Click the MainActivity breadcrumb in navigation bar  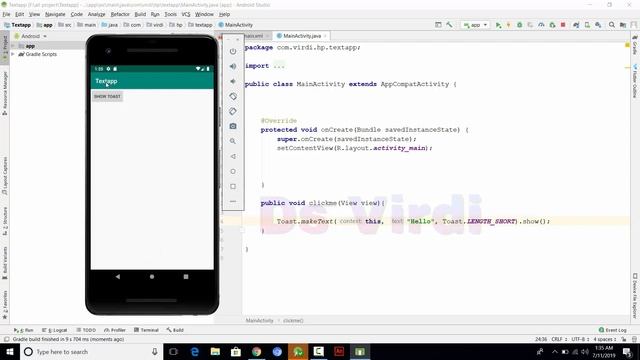coord(236,25)
